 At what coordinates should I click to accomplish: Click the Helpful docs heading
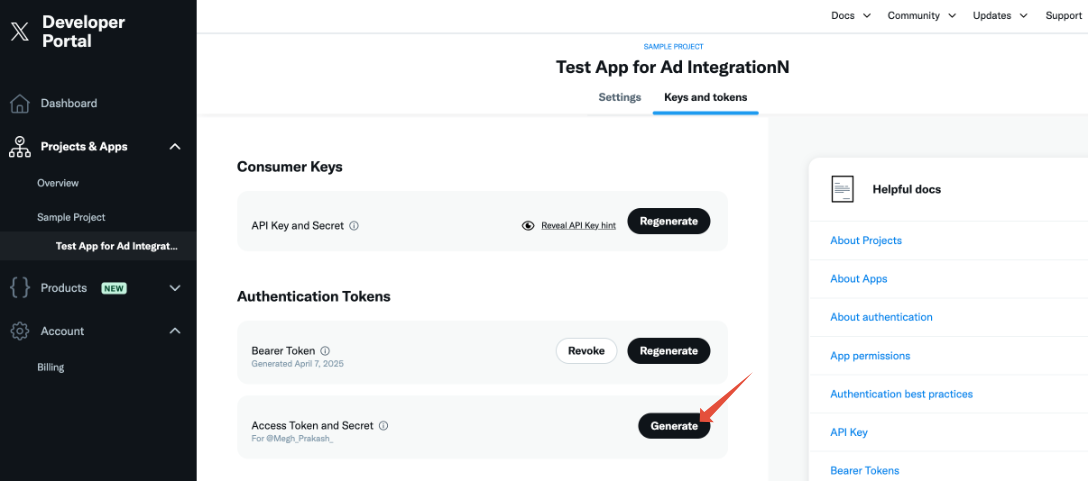pyautogui.click(x=906, y=189)
